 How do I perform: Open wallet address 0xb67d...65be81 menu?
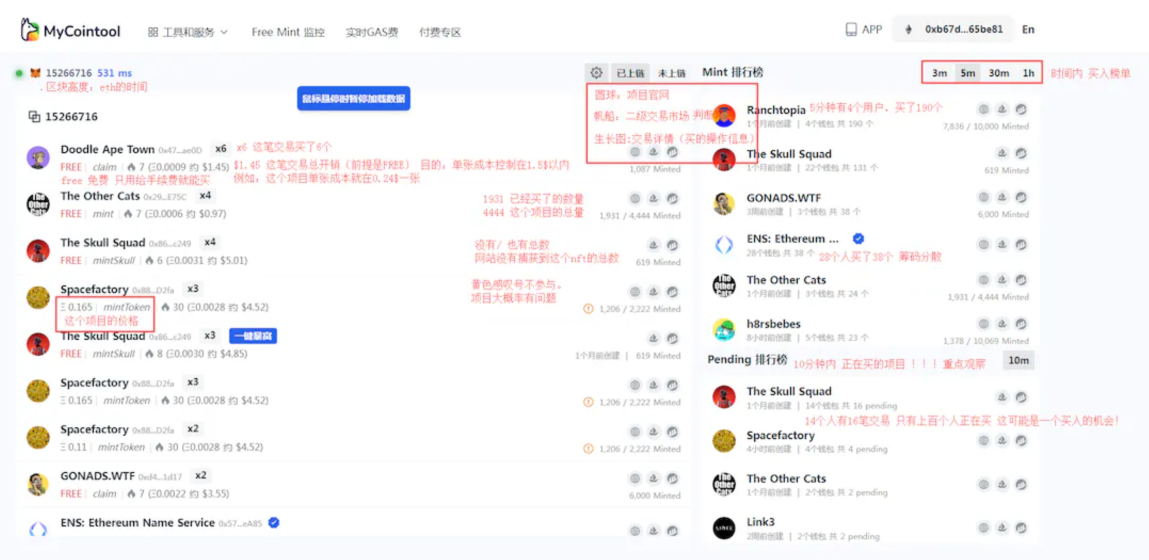click(x=952, y=29)
